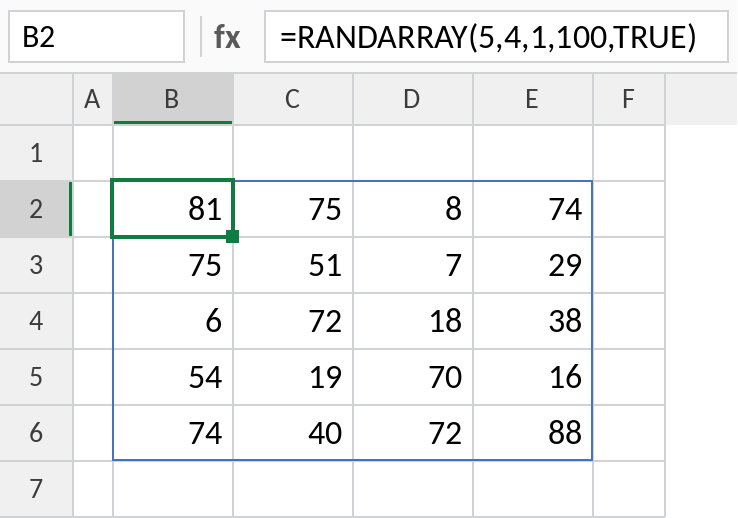Click empty cell A2
This screenshot has height=518, width=738.
pyautogui.click(x=93, y=209)
